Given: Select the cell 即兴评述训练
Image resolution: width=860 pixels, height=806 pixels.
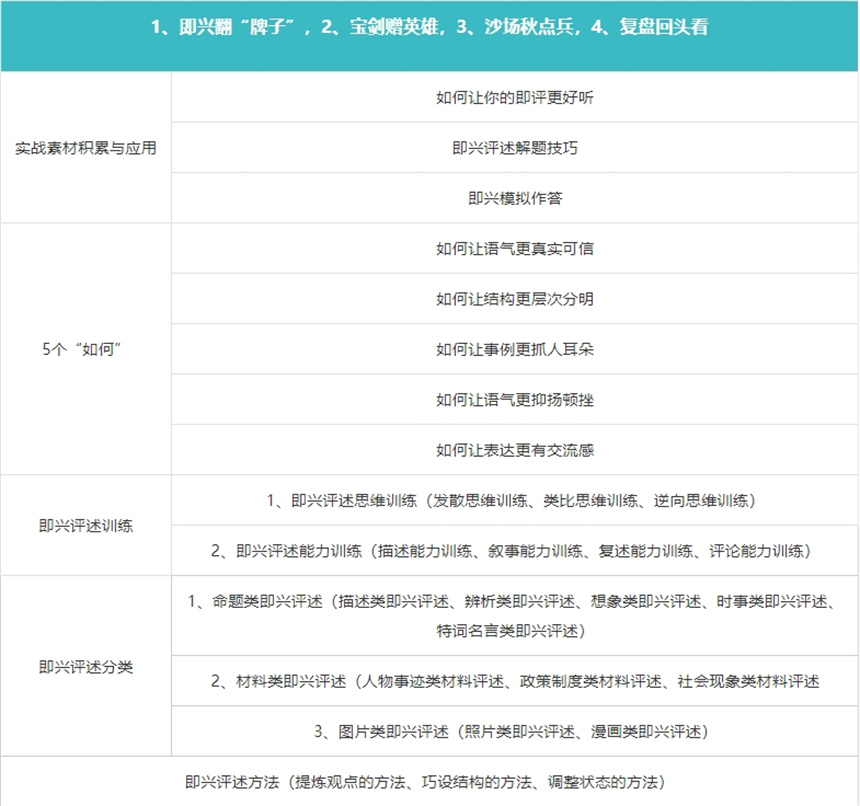Looking at the screenshot, I should point(86,525).
